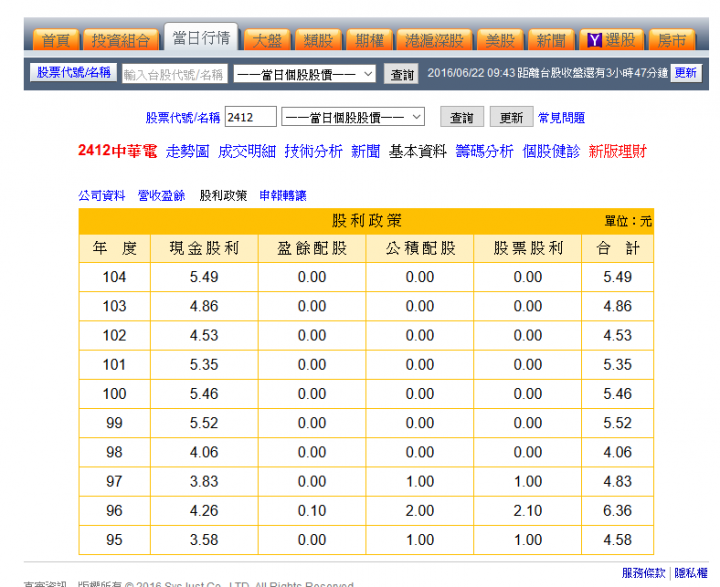720x587 pixels.
Task: Open the 常見問題 link
Action: coord(562,118)
